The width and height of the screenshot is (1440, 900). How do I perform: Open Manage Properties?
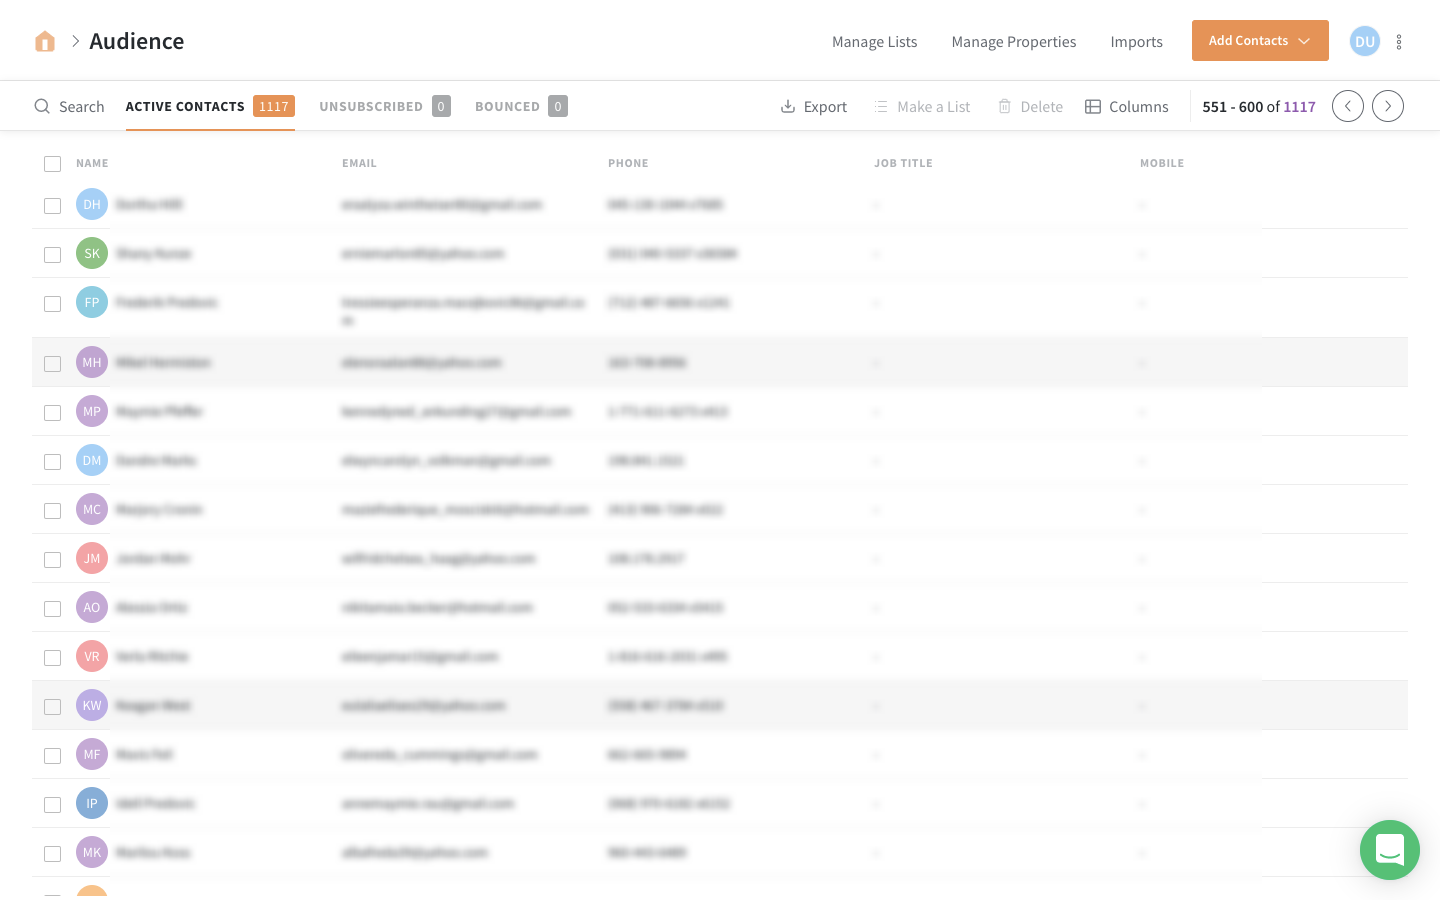[1013, 42]
